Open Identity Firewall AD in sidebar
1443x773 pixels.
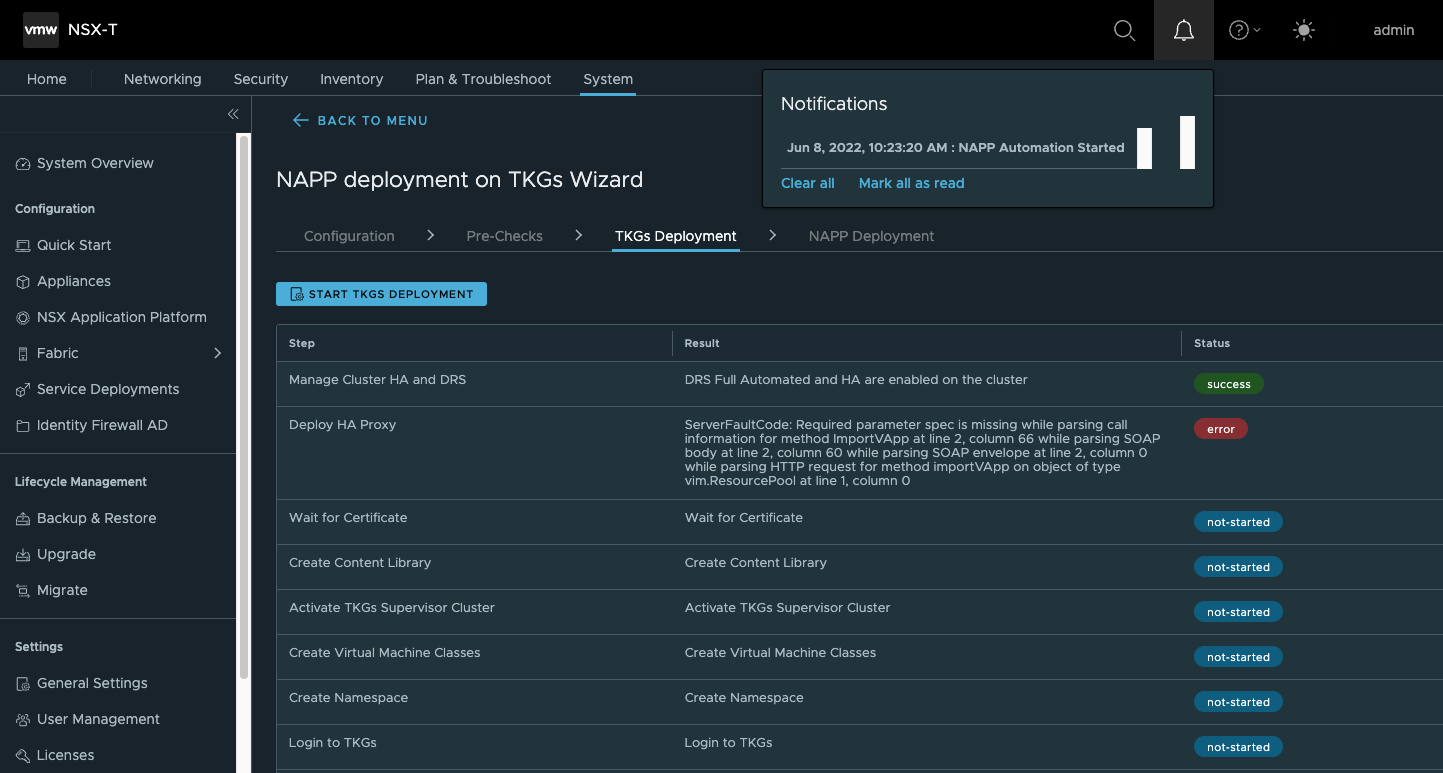pos(102,425)
